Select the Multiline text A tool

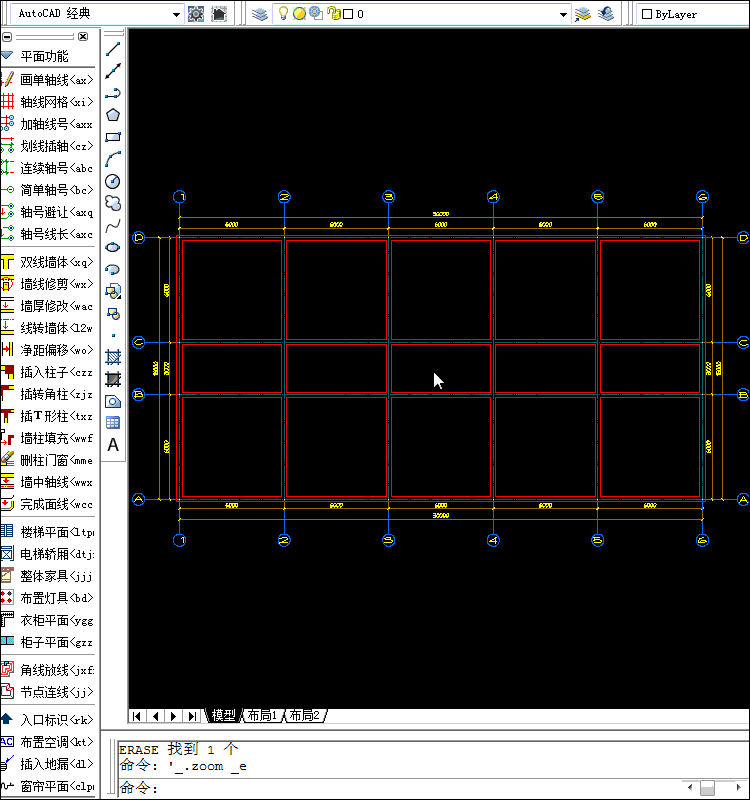click(113, 445)
